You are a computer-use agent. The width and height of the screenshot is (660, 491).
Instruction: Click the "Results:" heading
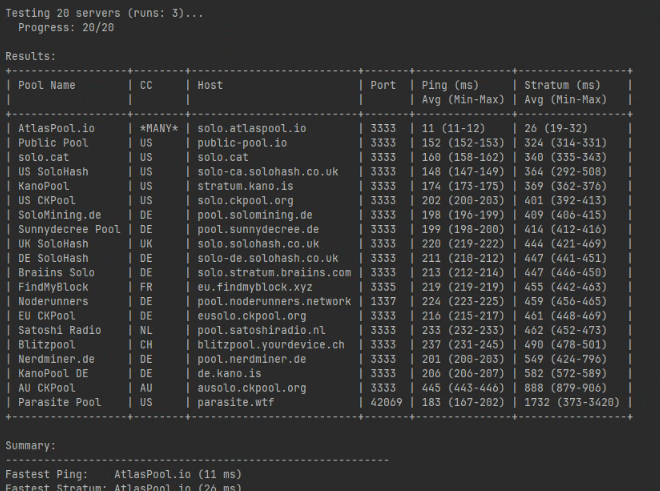click(x=30, y=56)
